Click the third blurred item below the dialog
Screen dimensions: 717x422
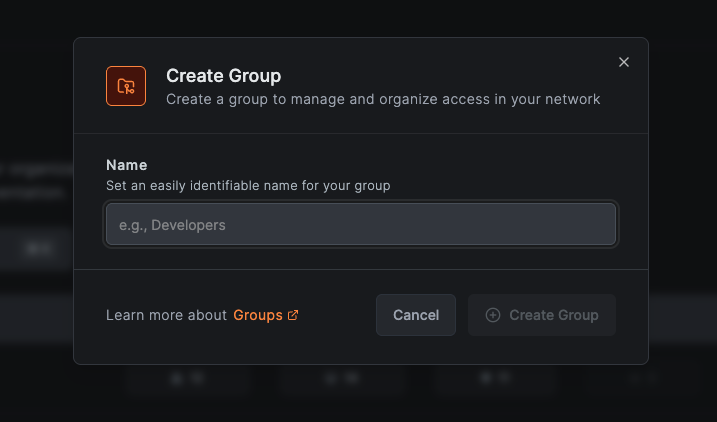click(496, 379)
